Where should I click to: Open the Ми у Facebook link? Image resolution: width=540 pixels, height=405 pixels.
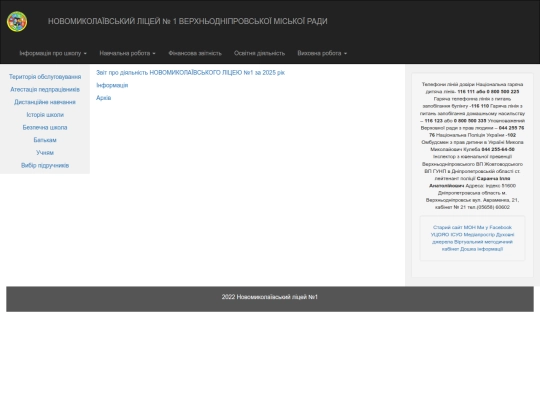click(495, 227)
